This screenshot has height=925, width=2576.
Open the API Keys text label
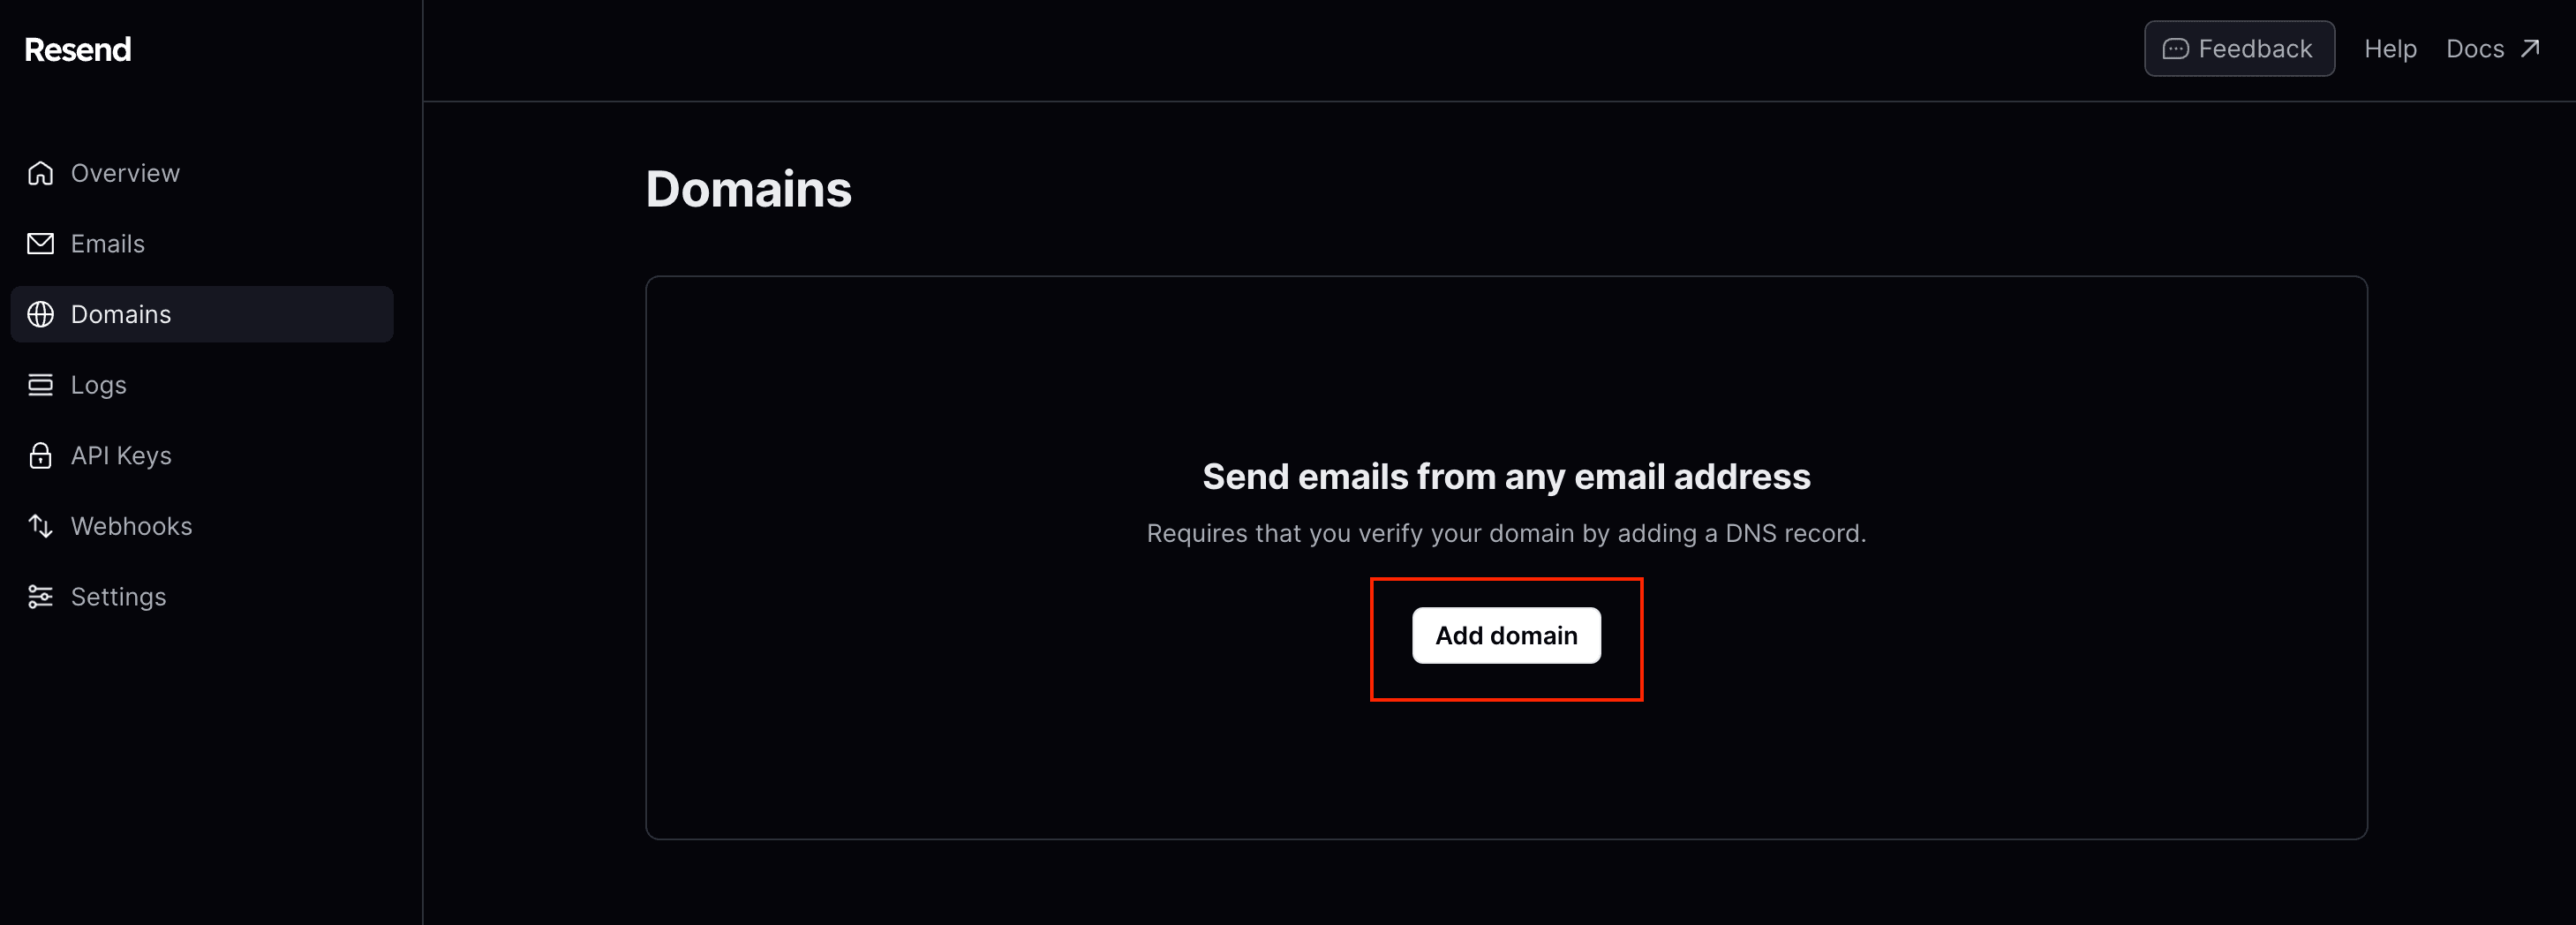(x=121, y=456)
